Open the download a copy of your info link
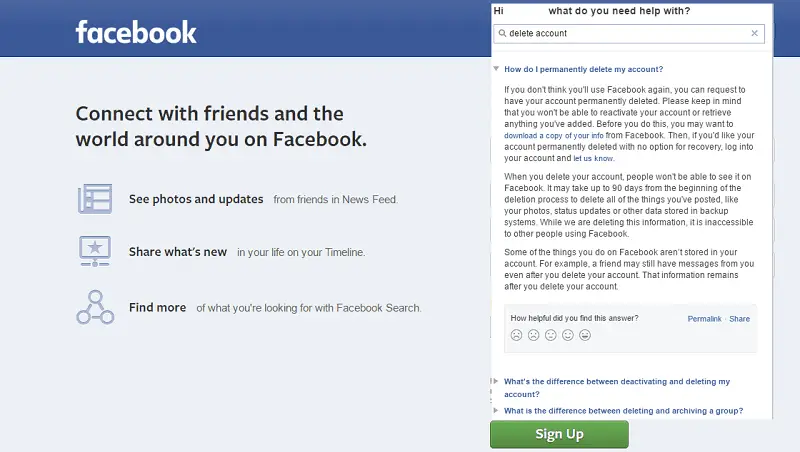The height and width of the screenshot is (452, 800). (x=554, y=136)
